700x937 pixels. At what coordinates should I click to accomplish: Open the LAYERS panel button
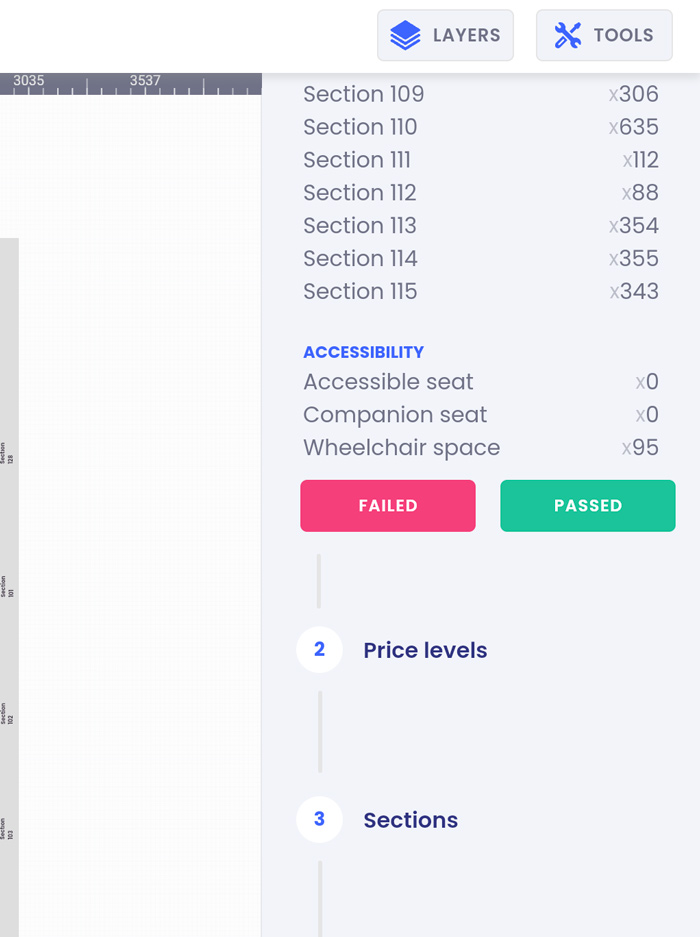point(445,35)
